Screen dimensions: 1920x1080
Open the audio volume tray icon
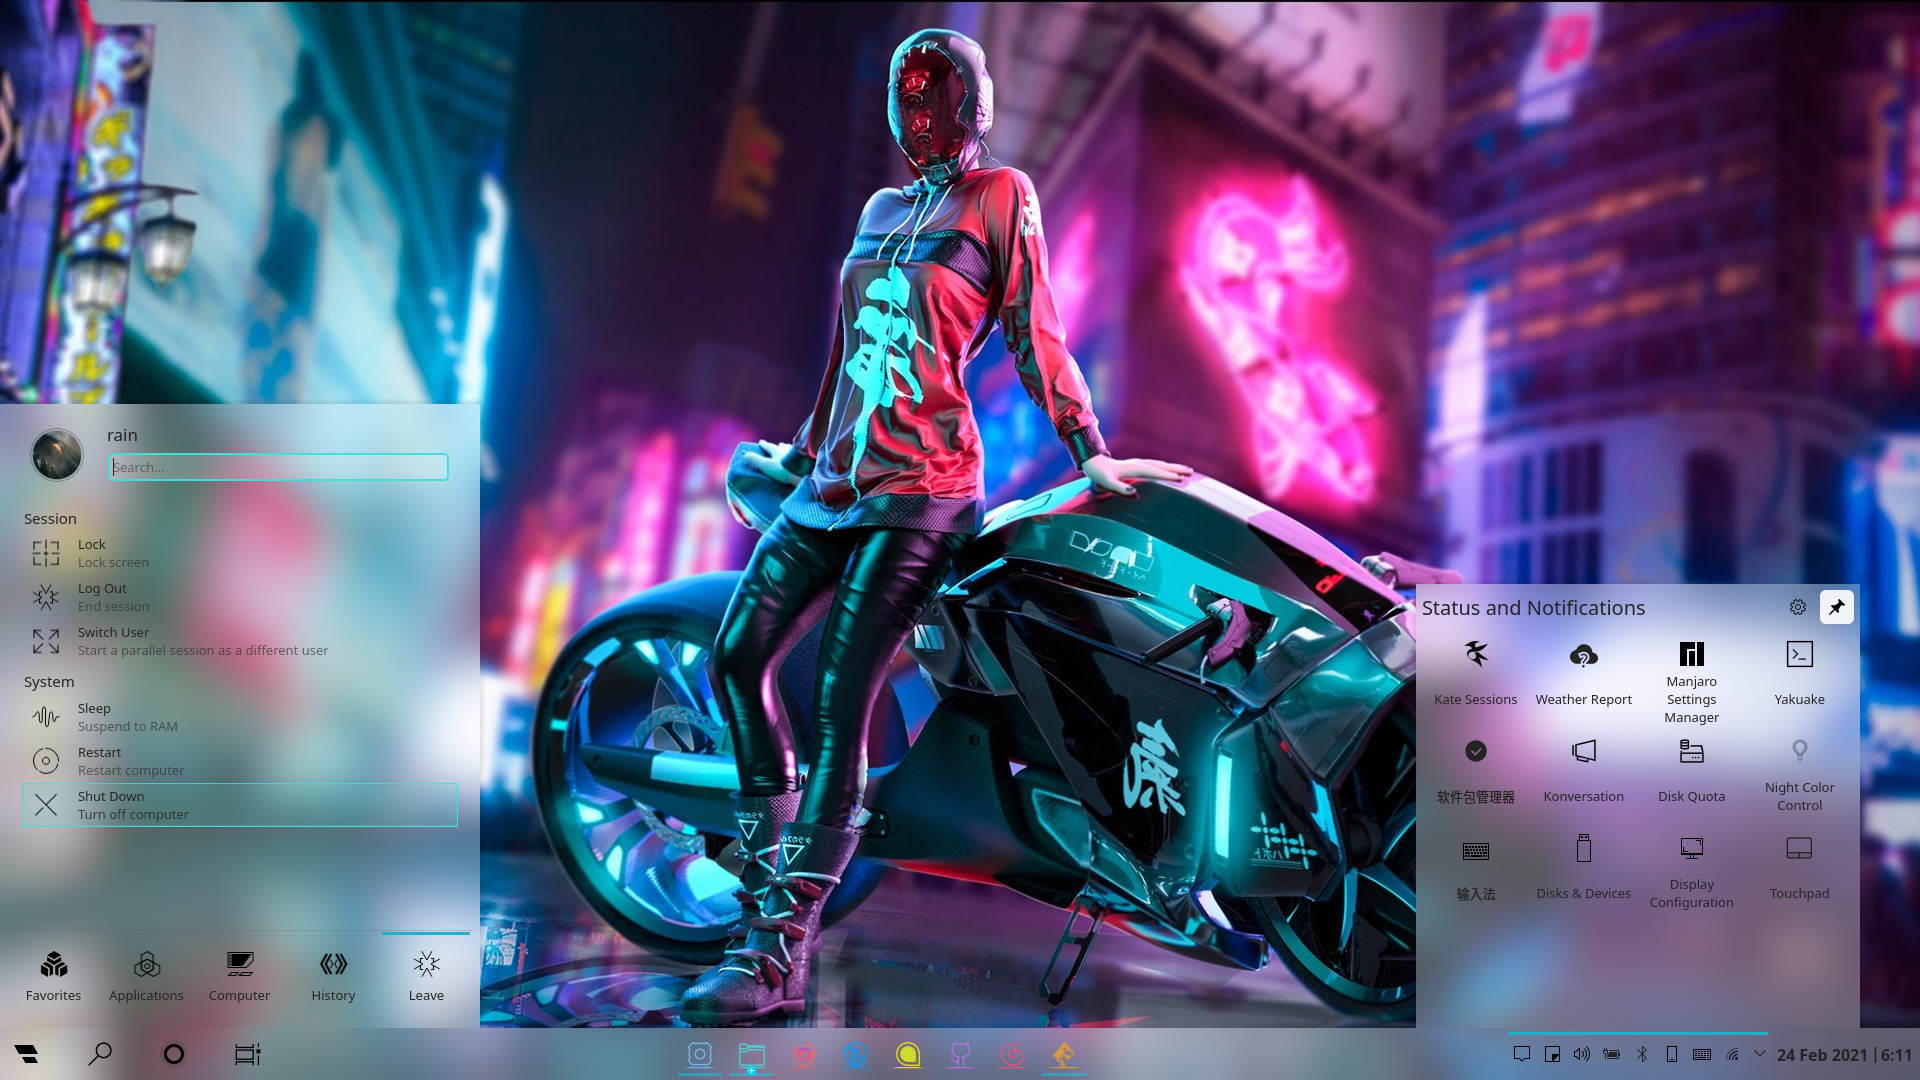point(1582,1054)
